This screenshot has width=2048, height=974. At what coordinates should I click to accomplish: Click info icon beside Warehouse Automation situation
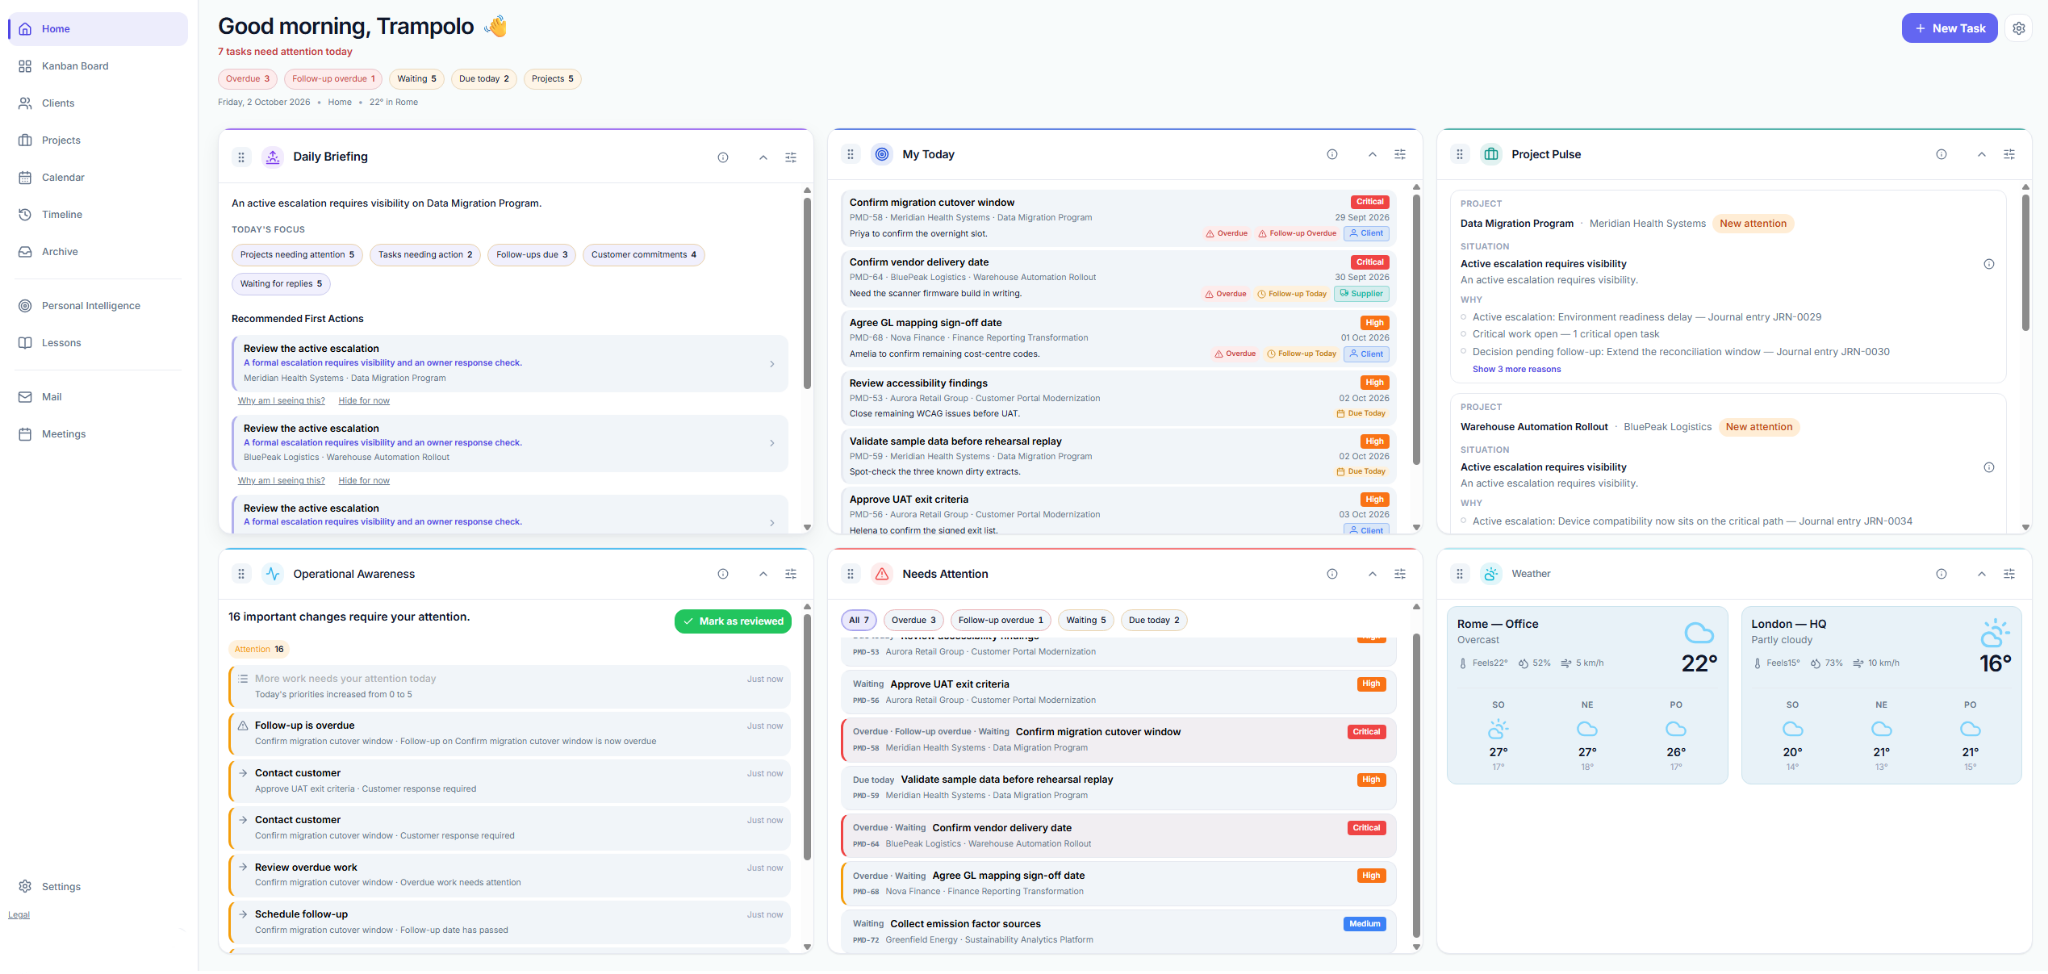coord(1989,468)
